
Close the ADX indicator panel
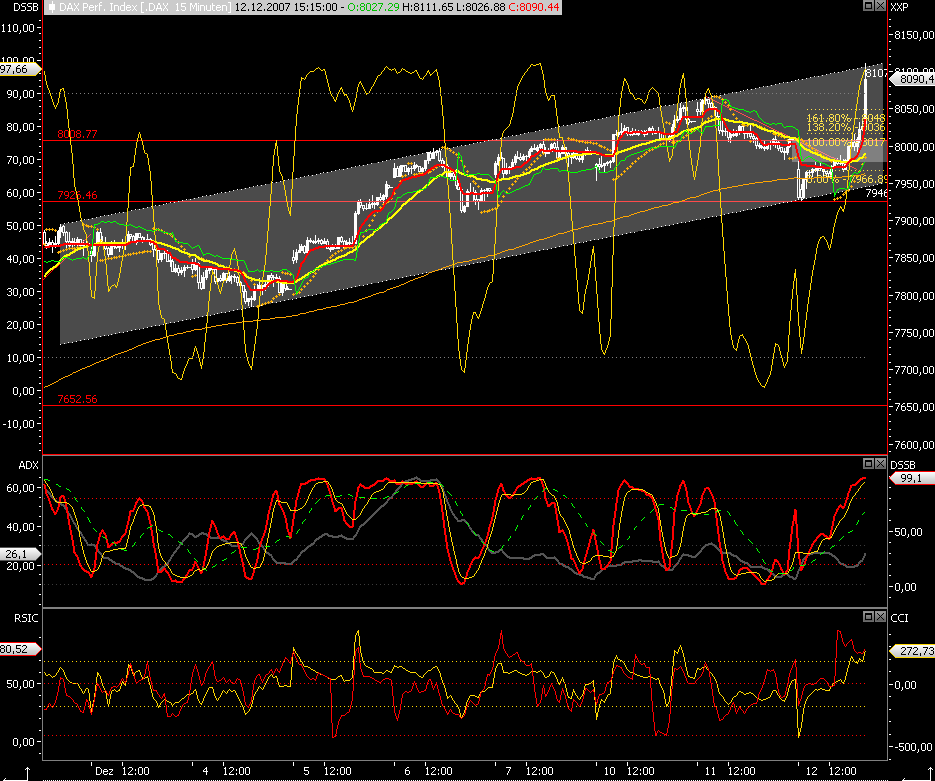click(x=880, y=463)
